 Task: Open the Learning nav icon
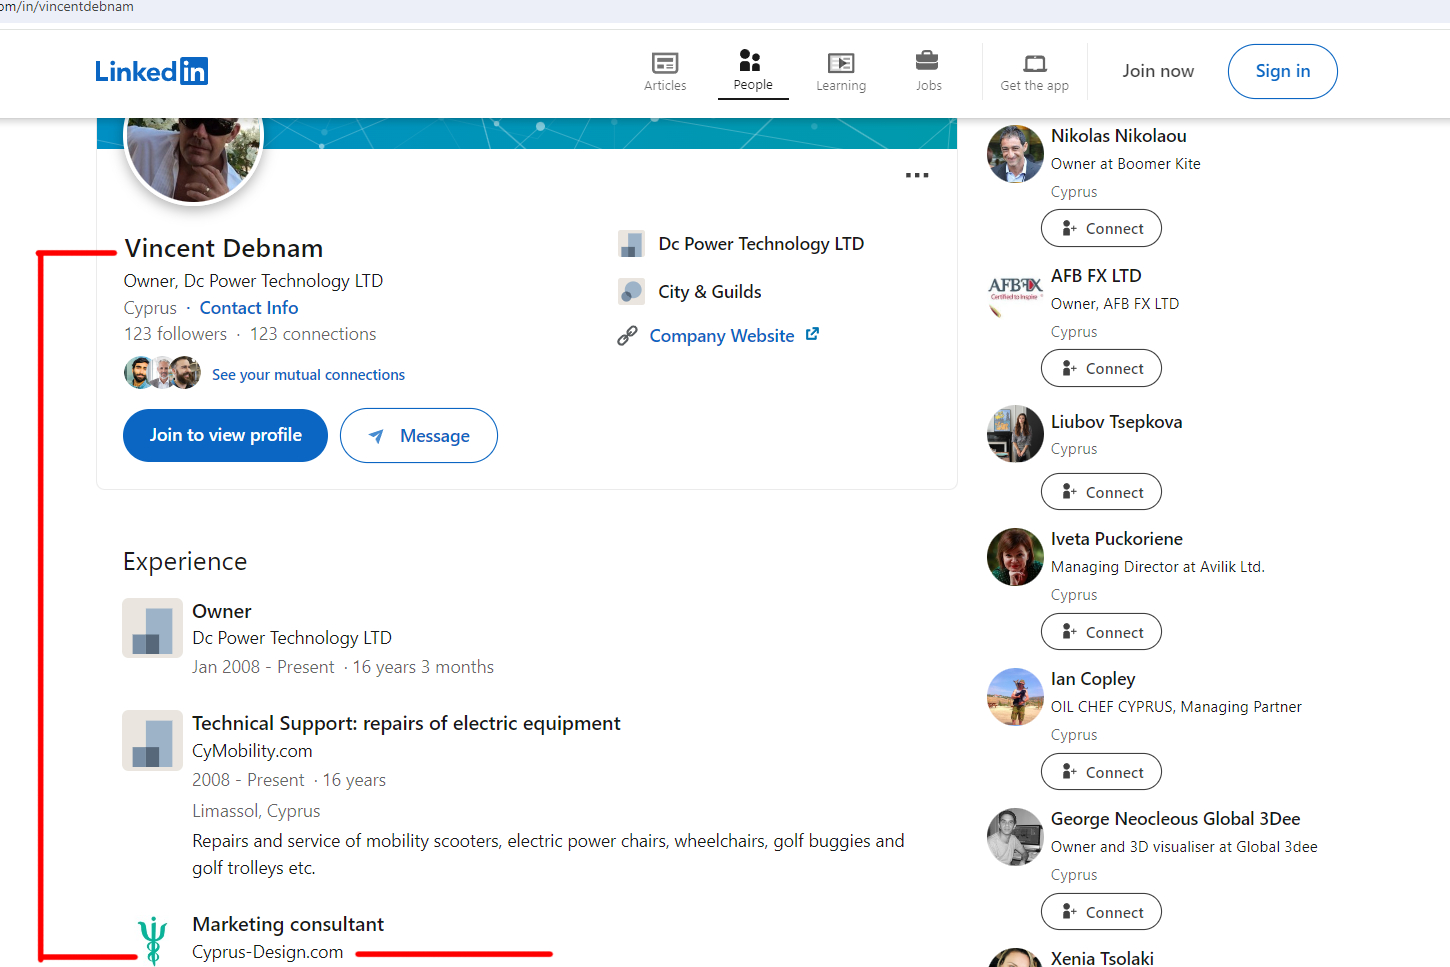tap(841, 64)
